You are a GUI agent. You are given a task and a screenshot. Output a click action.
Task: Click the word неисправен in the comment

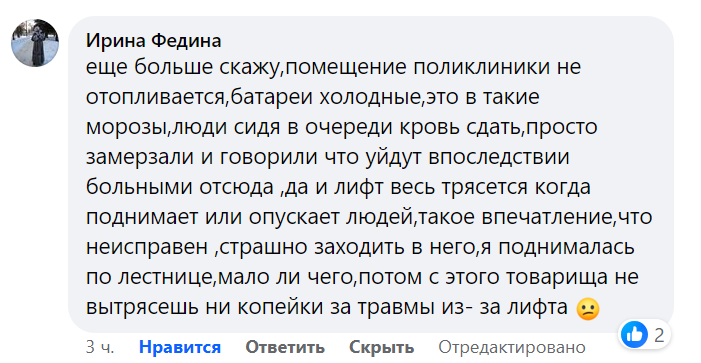(147, 247)
